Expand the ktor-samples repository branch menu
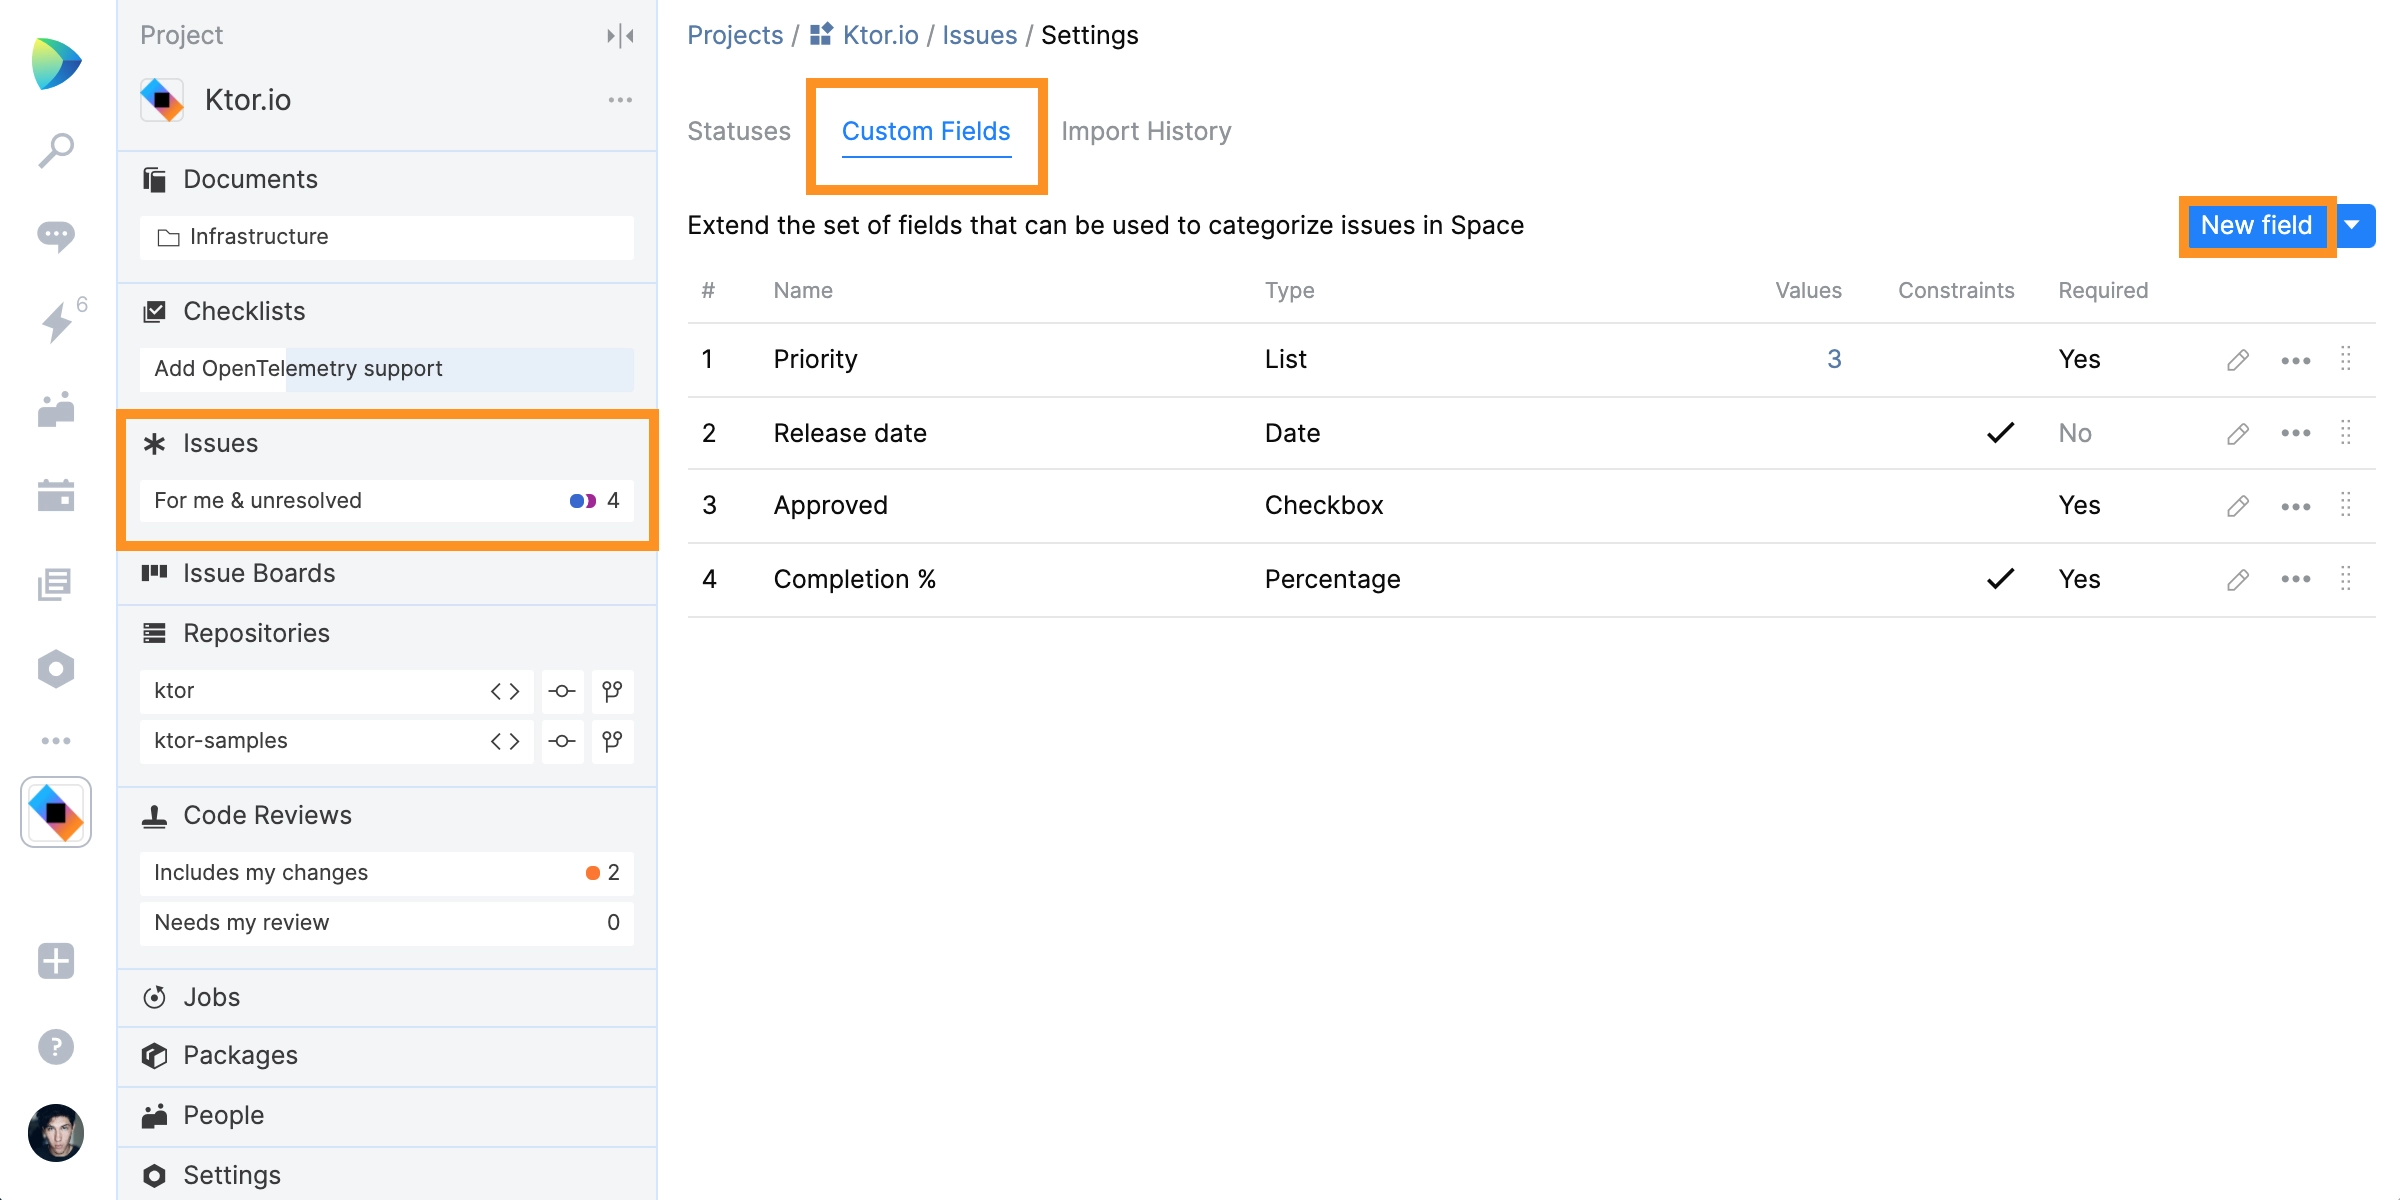 click(609, 741)
